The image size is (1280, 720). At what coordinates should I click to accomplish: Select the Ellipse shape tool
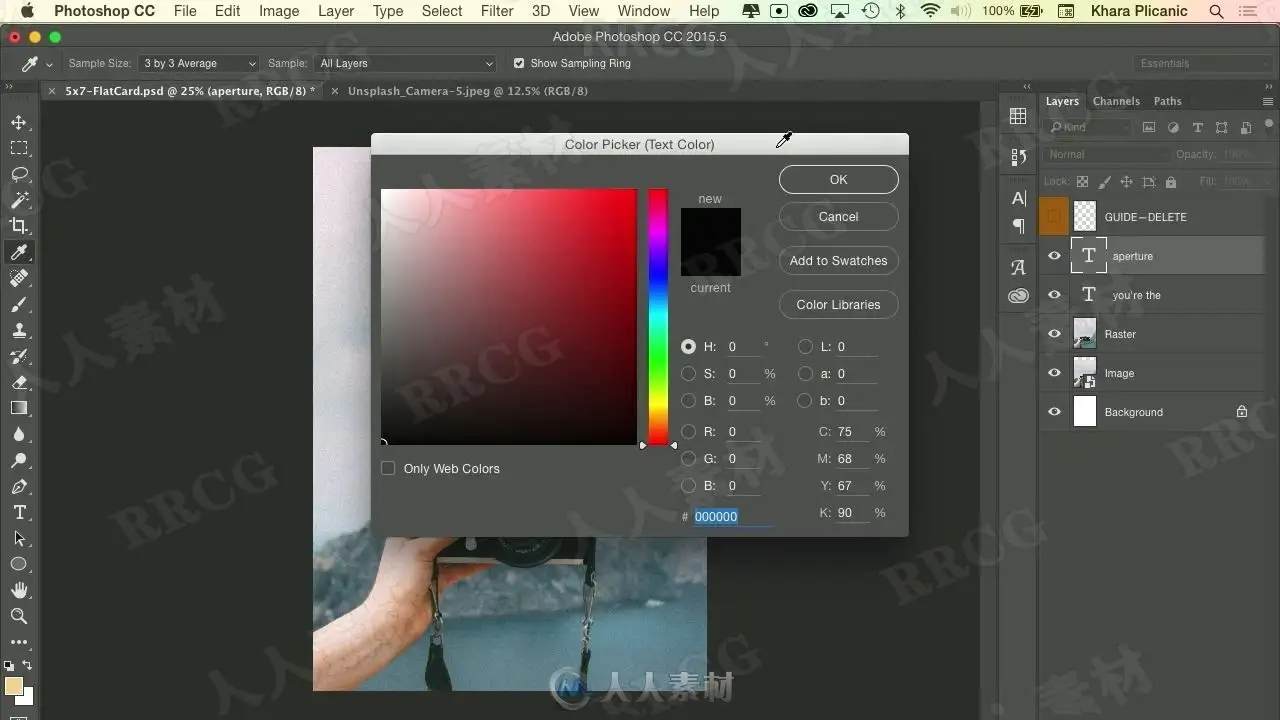[19, 564]
